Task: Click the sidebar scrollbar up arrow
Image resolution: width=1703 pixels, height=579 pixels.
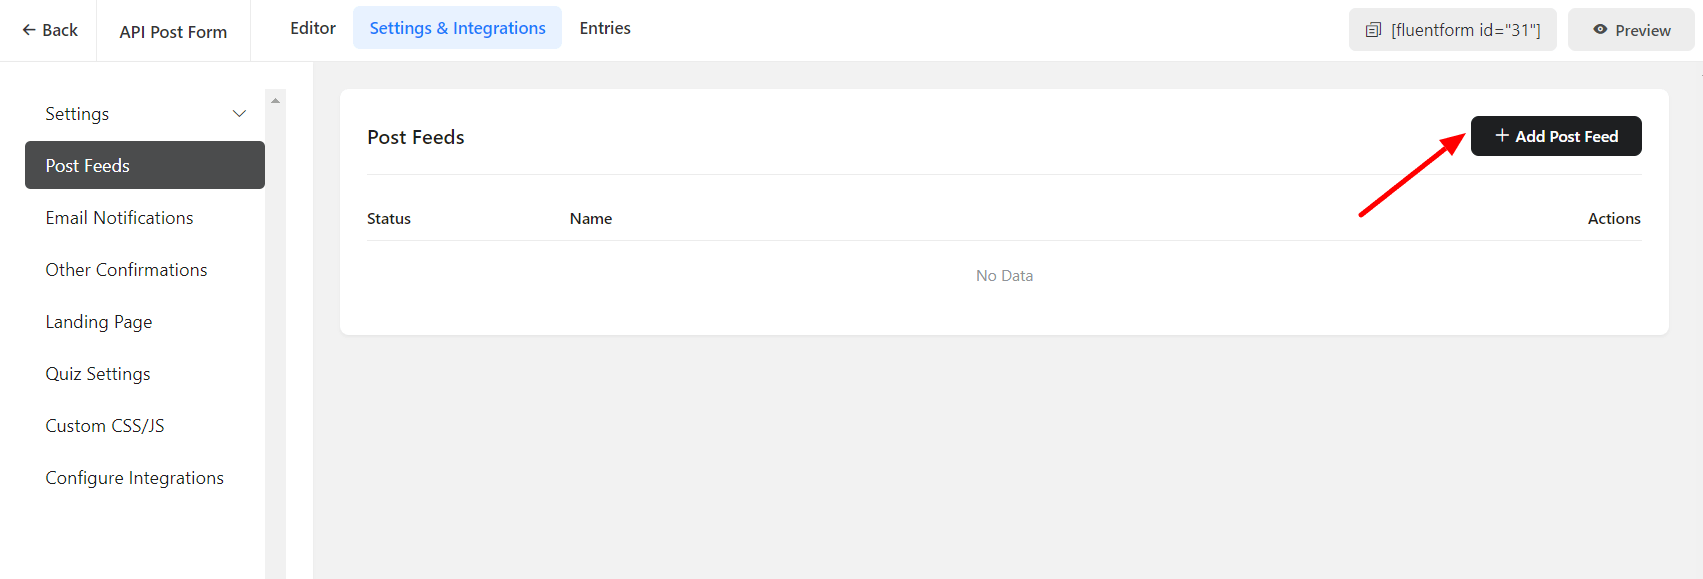Action: click(275, 101)
